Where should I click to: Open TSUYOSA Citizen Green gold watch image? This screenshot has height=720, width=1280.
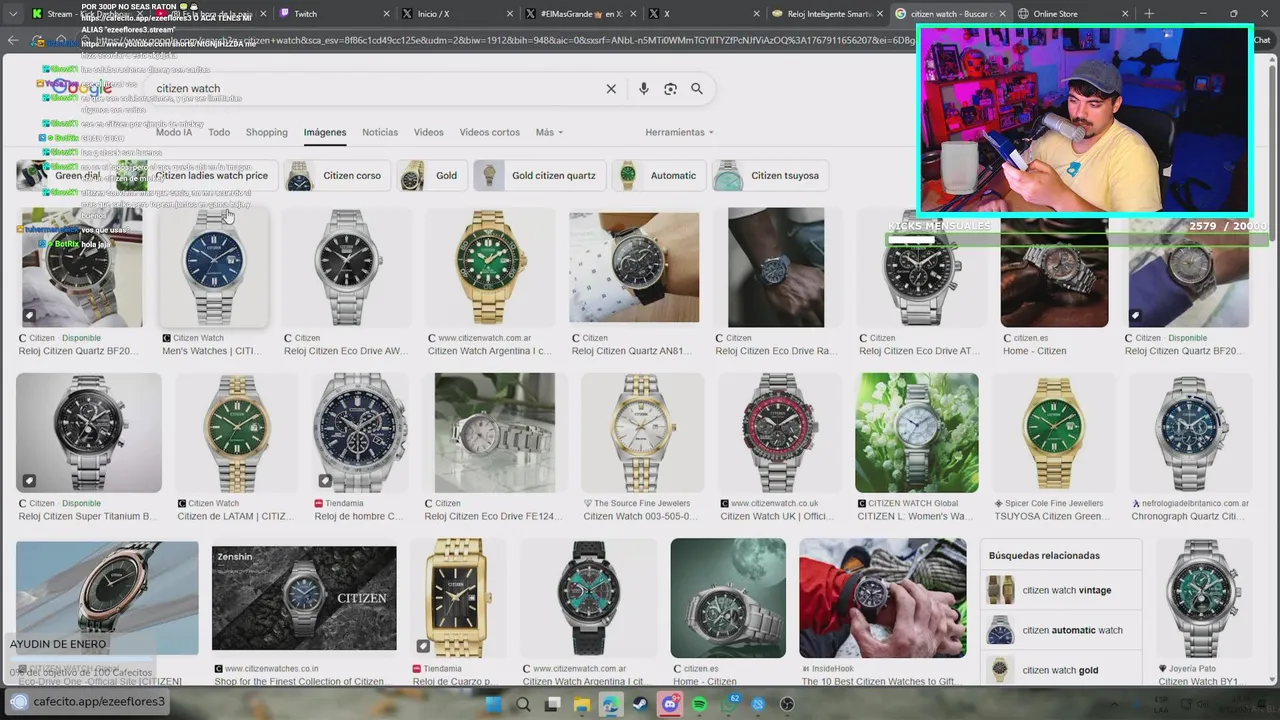click(x=1054, y=433)
